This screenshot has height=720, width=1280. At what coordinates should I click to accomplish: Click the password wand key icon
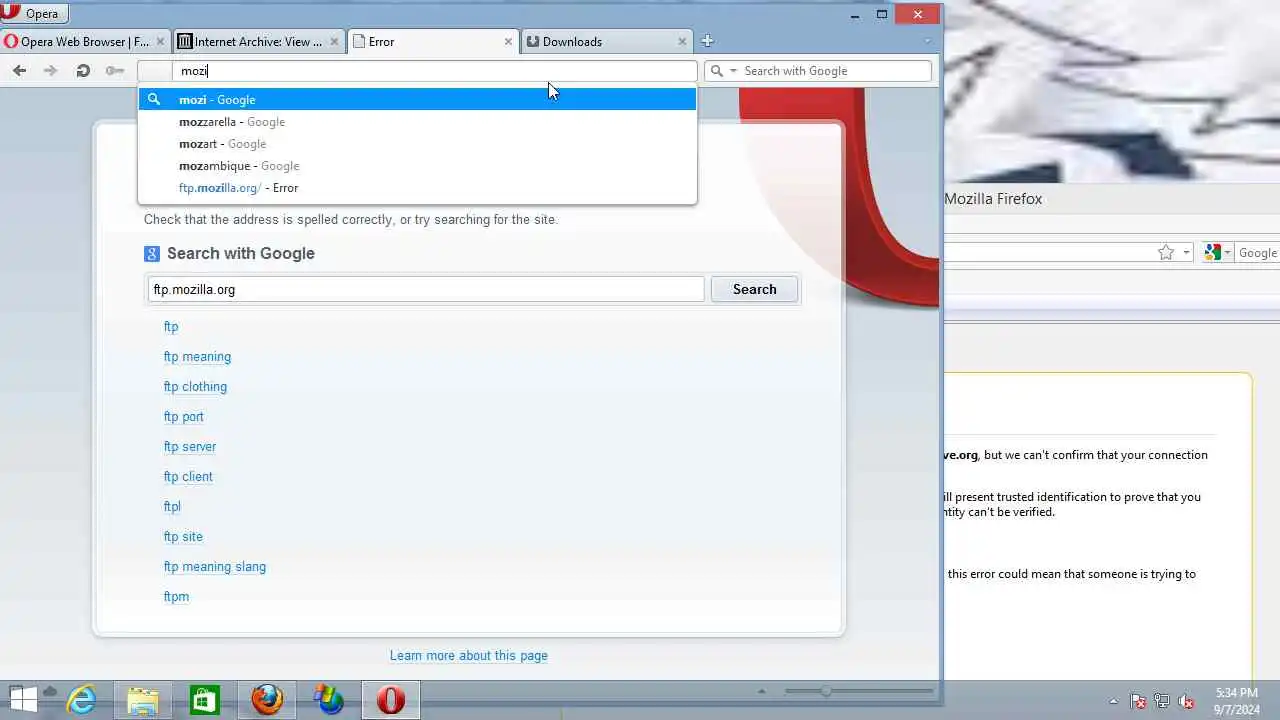tap(115, 70)
